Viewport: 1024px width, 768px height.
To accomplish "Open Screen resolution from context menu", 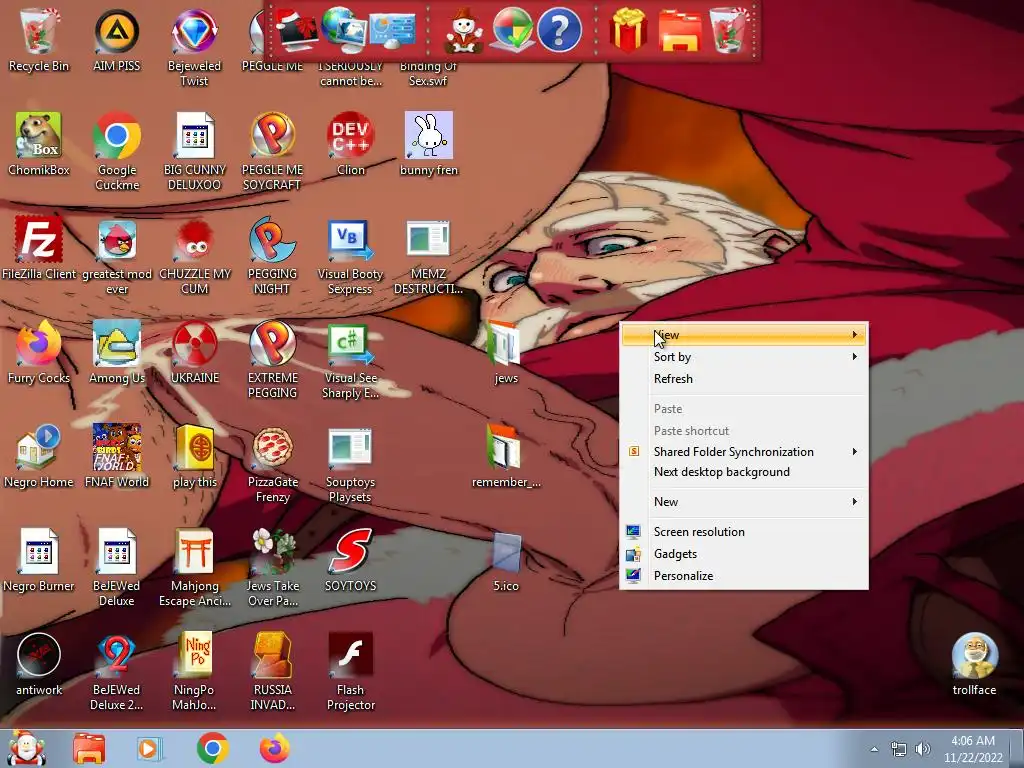I will click(744, 532).
